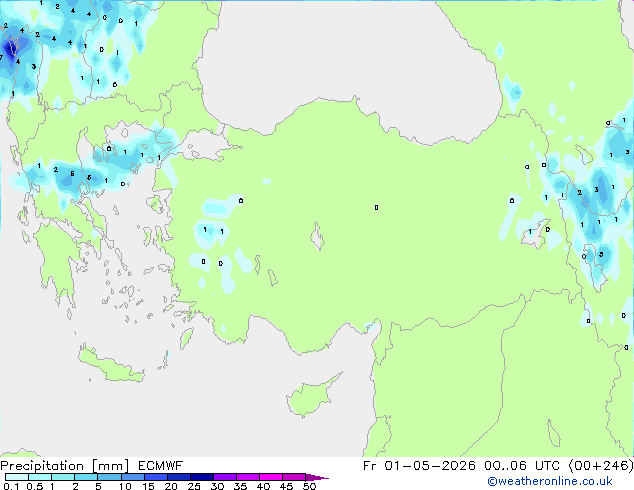The image size is (634, 490).
Task: Click the 1–2 mm legend color box
Action: [x=63, y=477]
